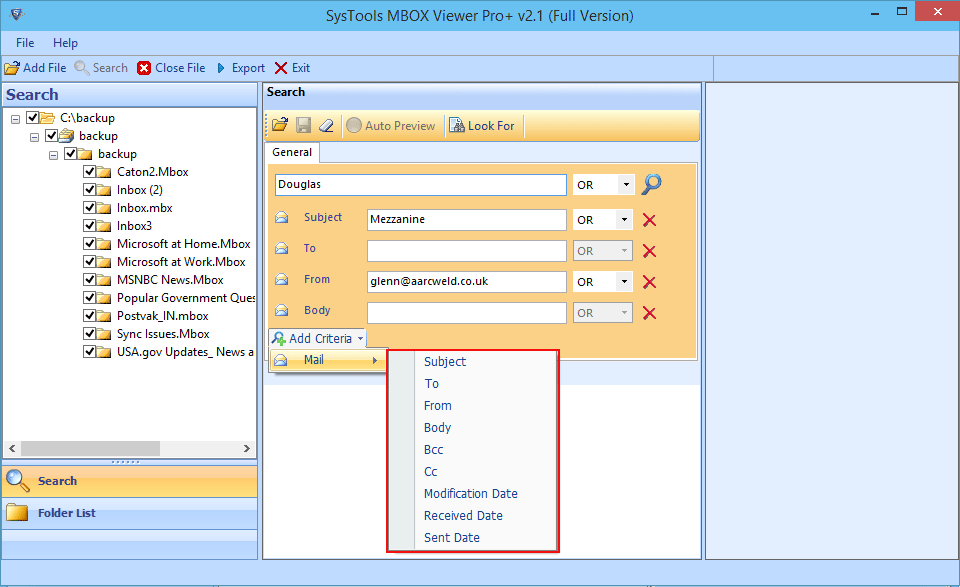Screen dimensions: 960x587
Task: Click the disabled Search toolbar magnifier icon
Action: tap(82, 68)
